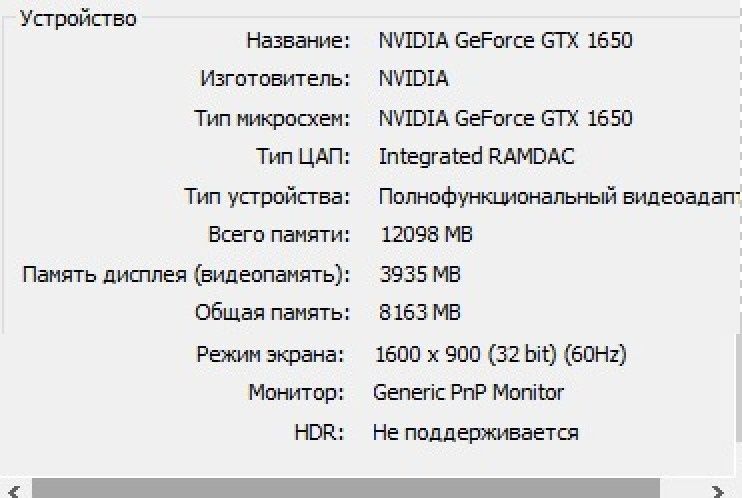
Task: Select the shared memory value "8163 MB"
Action: click(420, 313)
